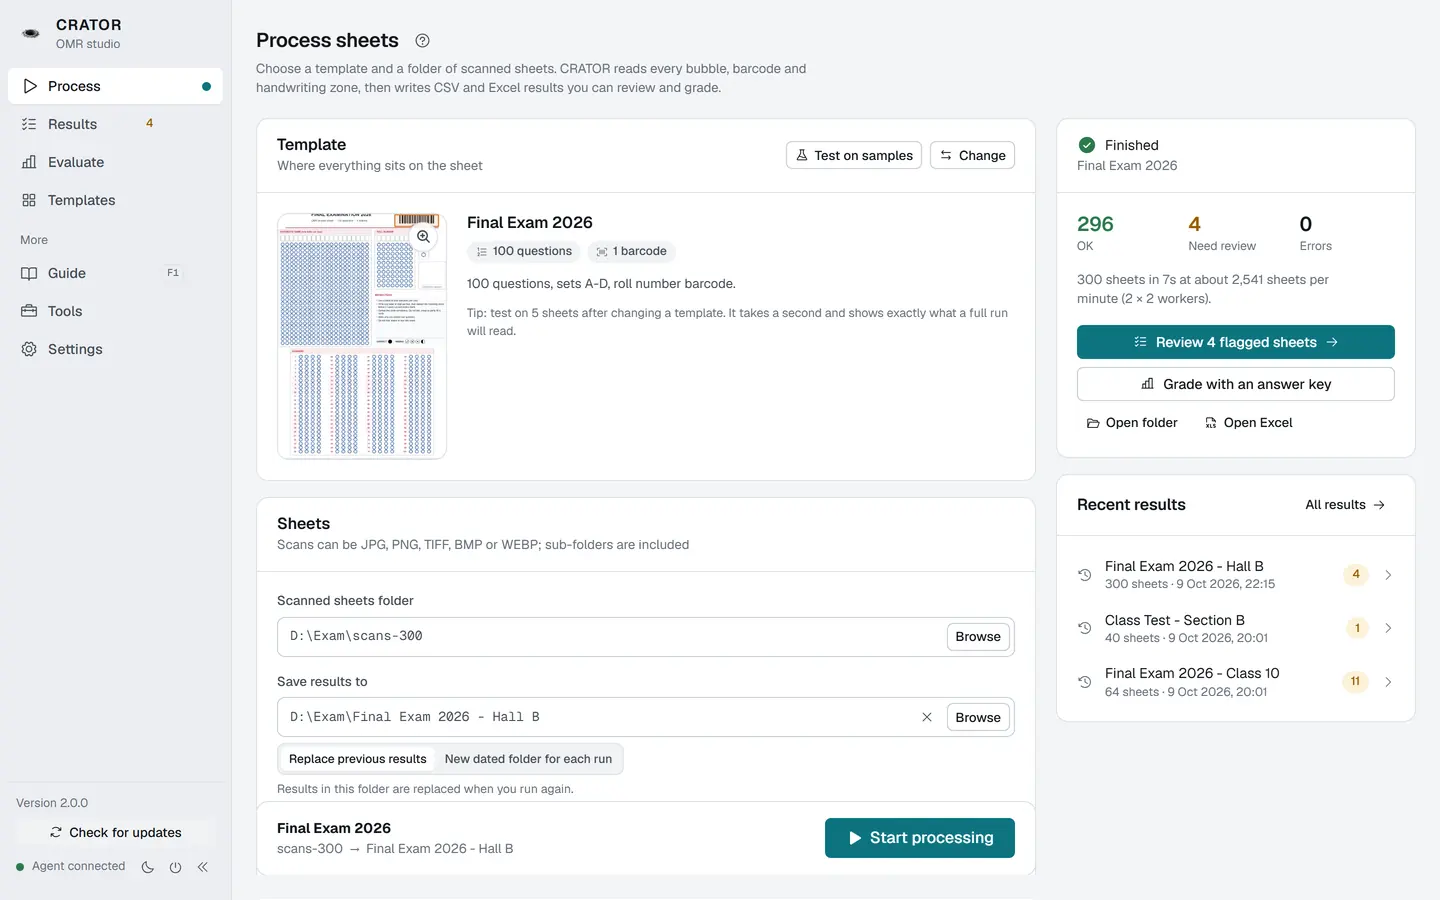
Task: Magnify the template preview with the zoom icon
Action: (424, 237)
